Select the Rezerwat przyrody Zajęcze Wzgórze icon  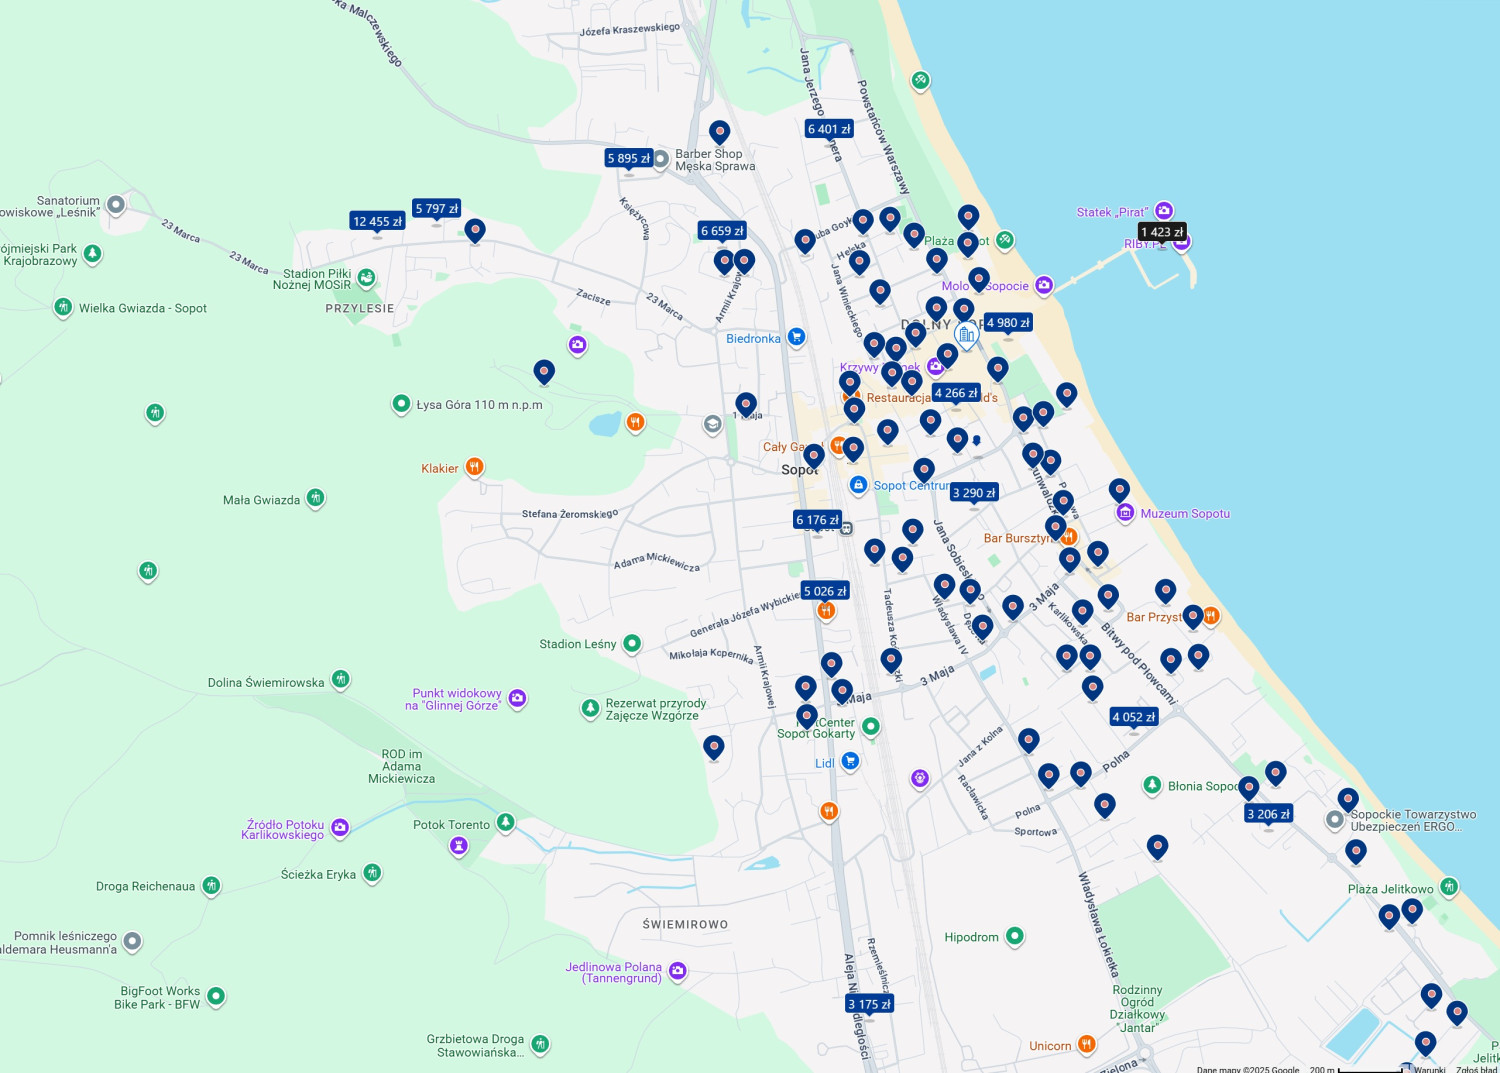click(590, 709)
